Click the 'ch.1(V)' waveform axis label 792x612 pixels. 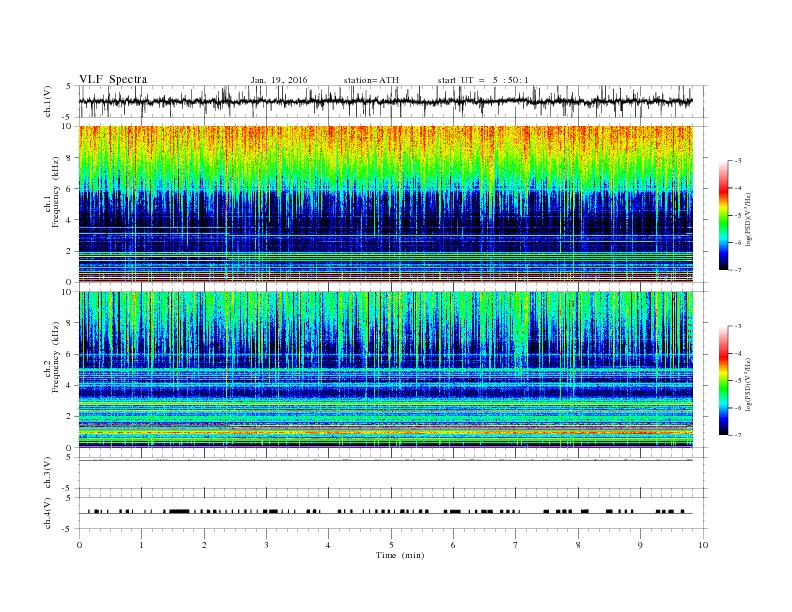coord(48,101)
